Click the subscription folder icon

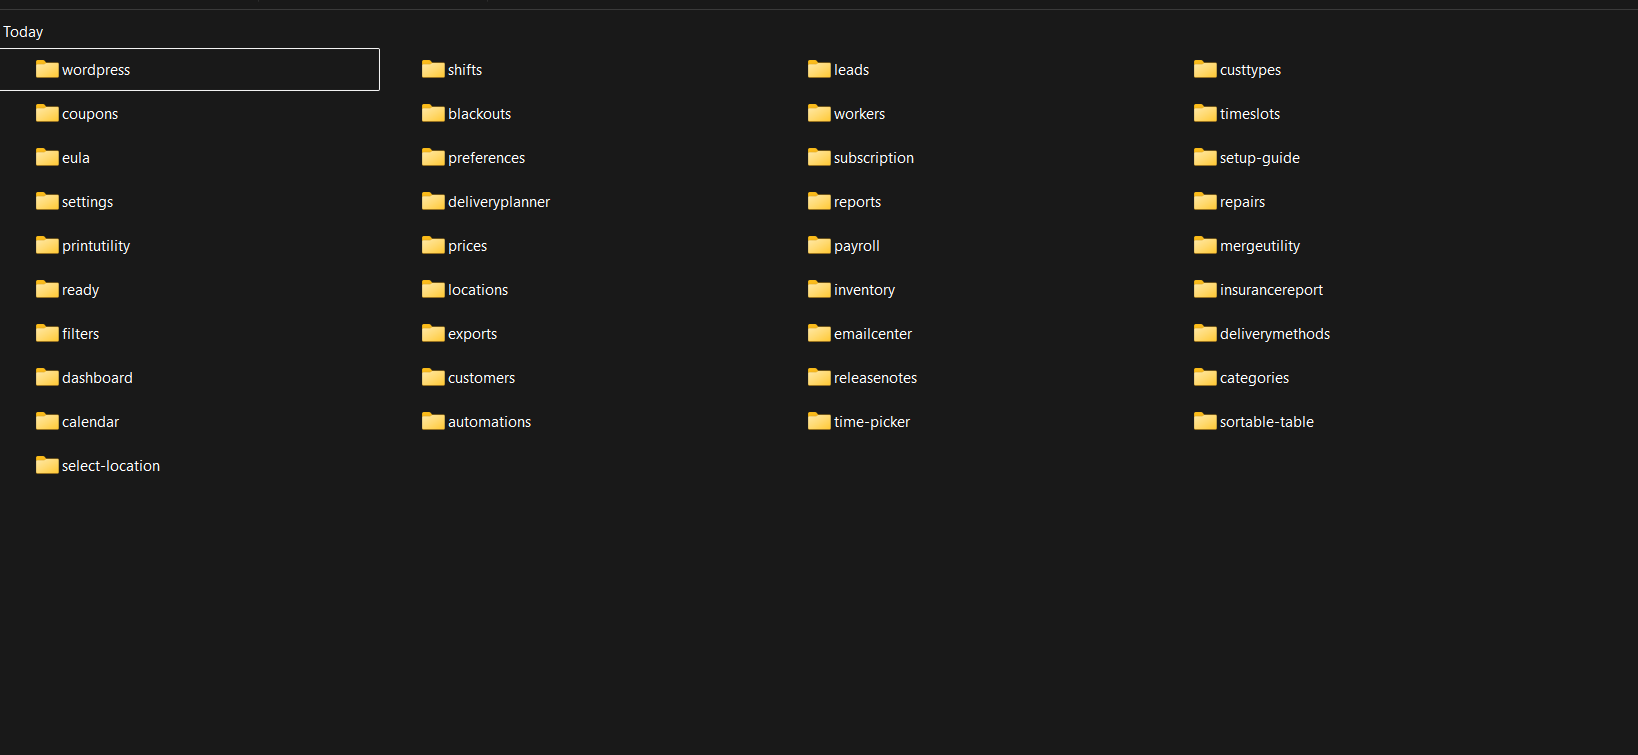point(819,157)
